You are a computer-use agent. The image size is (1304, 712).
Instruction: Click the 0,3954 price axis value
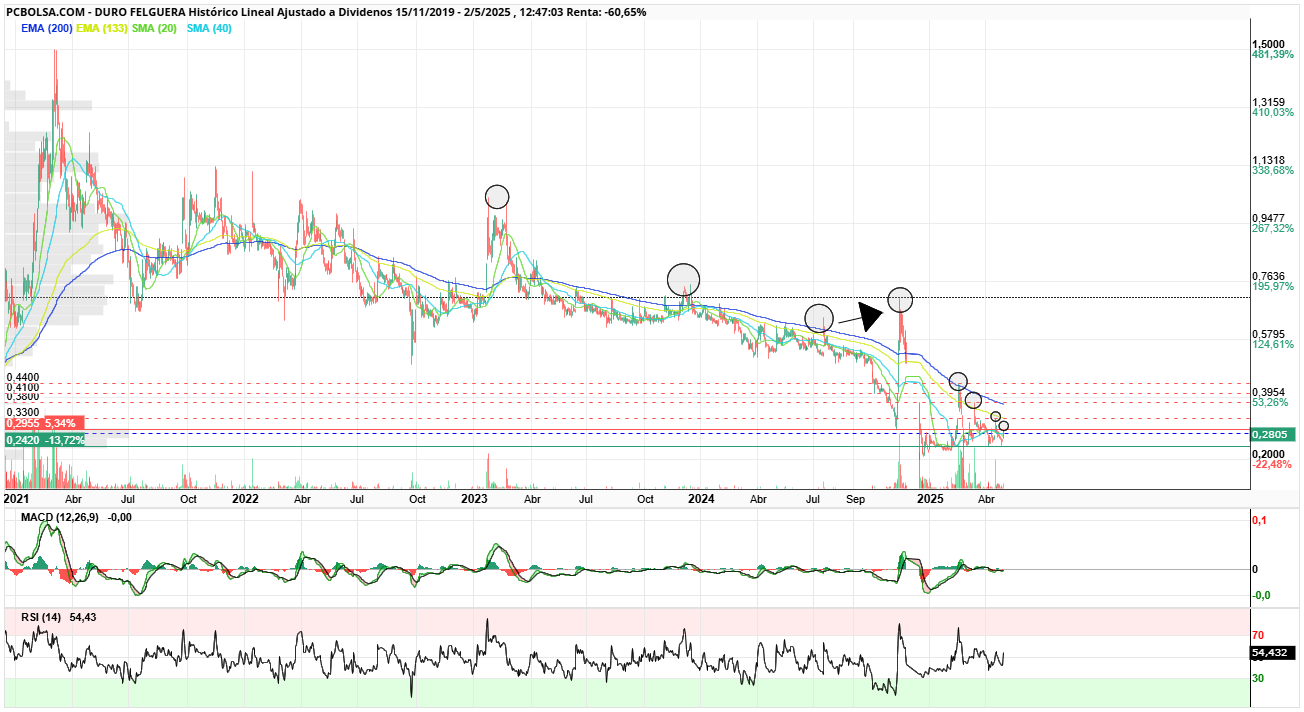1269,392
